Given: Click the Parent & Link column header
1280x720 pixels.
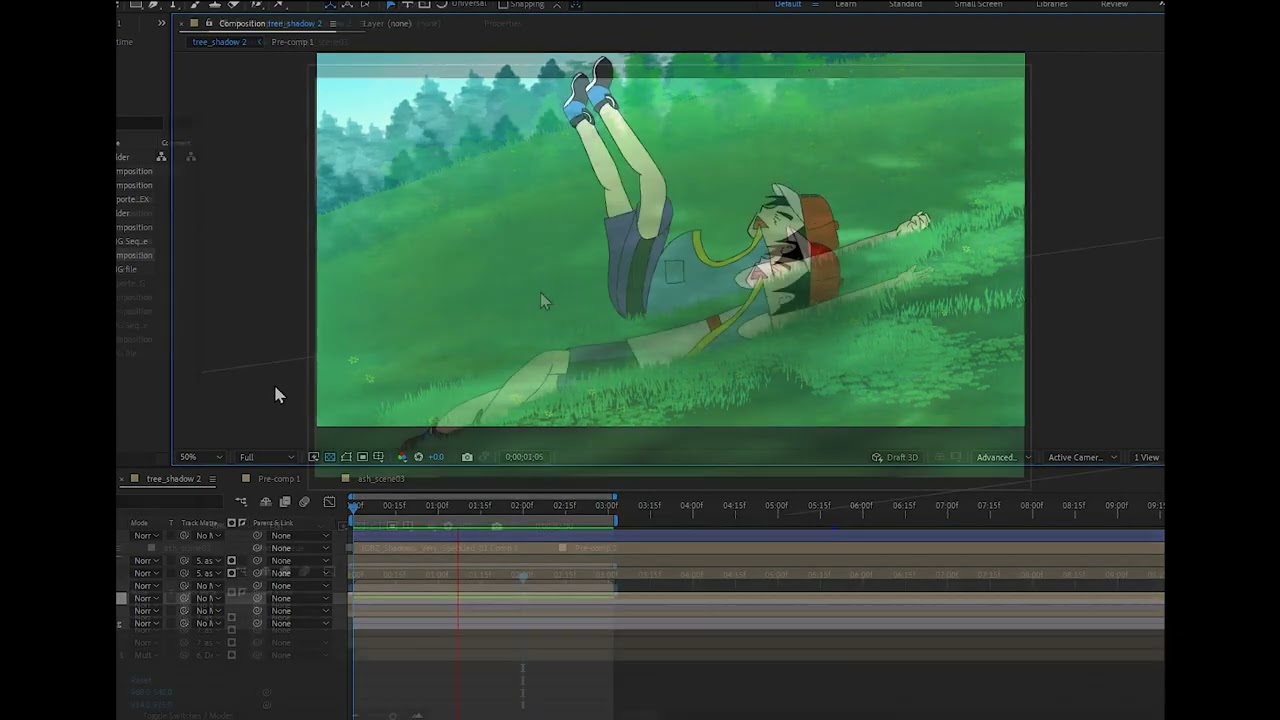Looking at the screenshot, I should tap(273, 523).
